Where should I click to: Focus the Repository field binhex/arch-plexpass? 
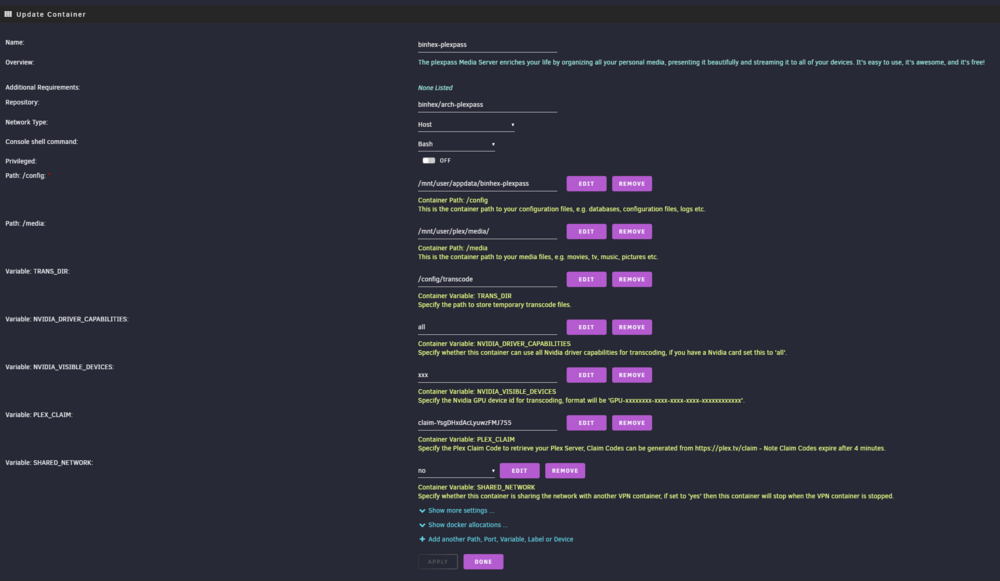487,105
